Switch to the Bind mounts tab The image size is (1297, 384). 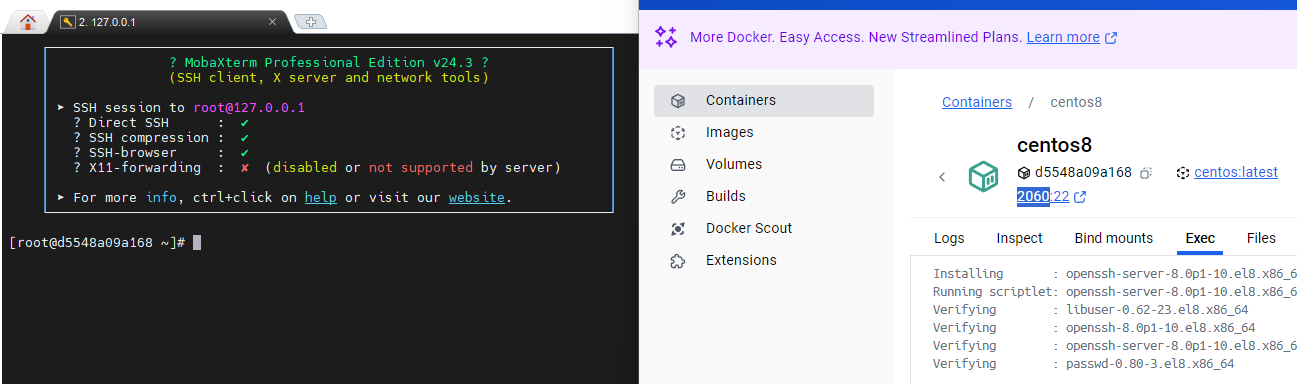coord(1114,238)
